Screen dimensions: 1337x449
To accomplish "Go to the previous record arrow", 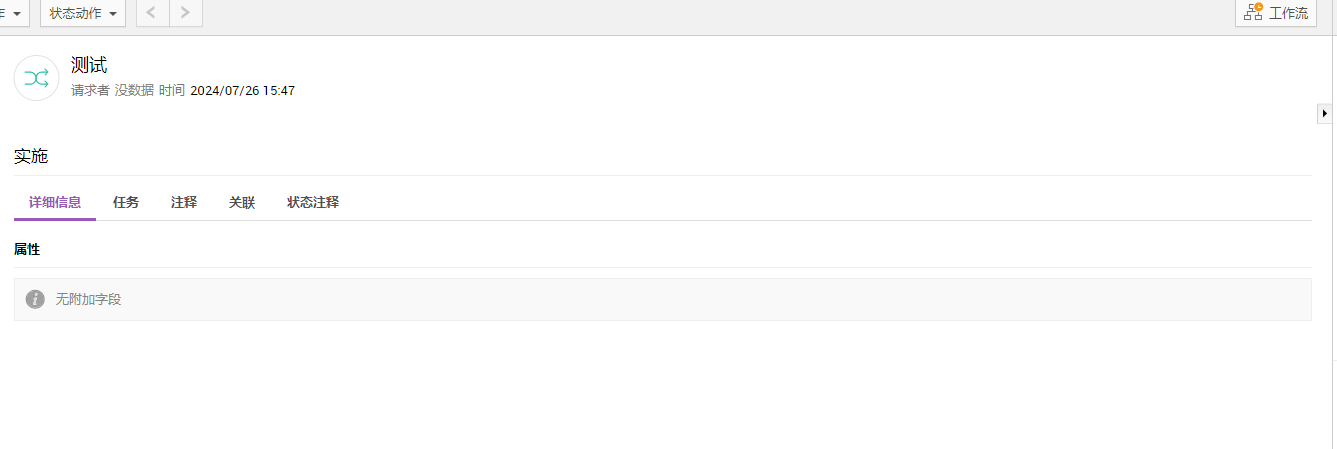I will pyautogui.click(x=152, y=13).
